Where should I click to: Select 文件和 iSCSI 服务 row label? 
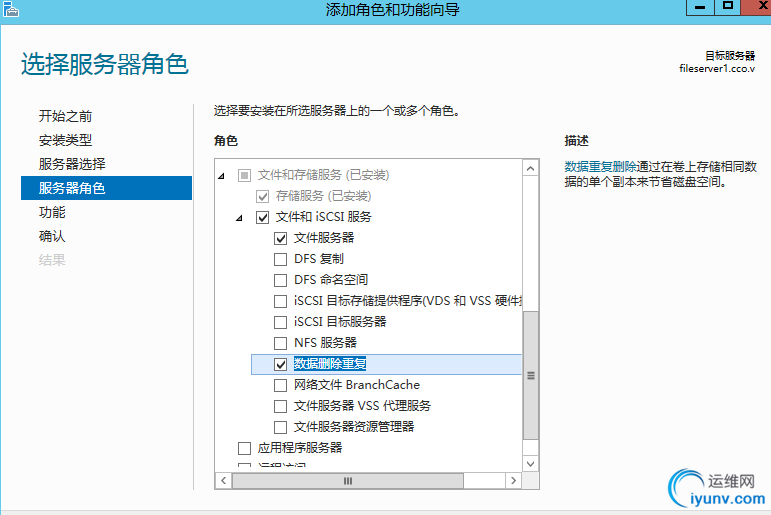(x=324, y=217)
